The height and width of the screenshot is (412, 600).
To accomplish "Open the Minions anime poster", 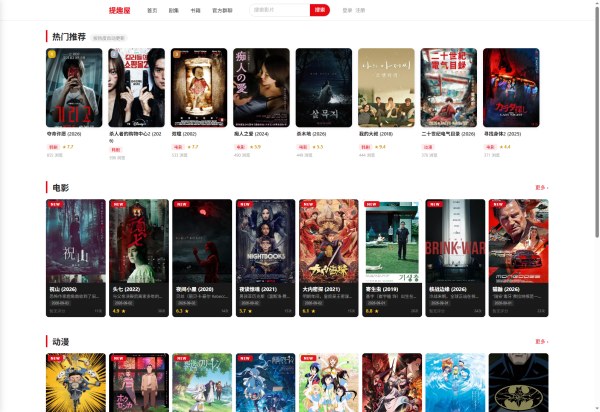I will click(76, 383).
